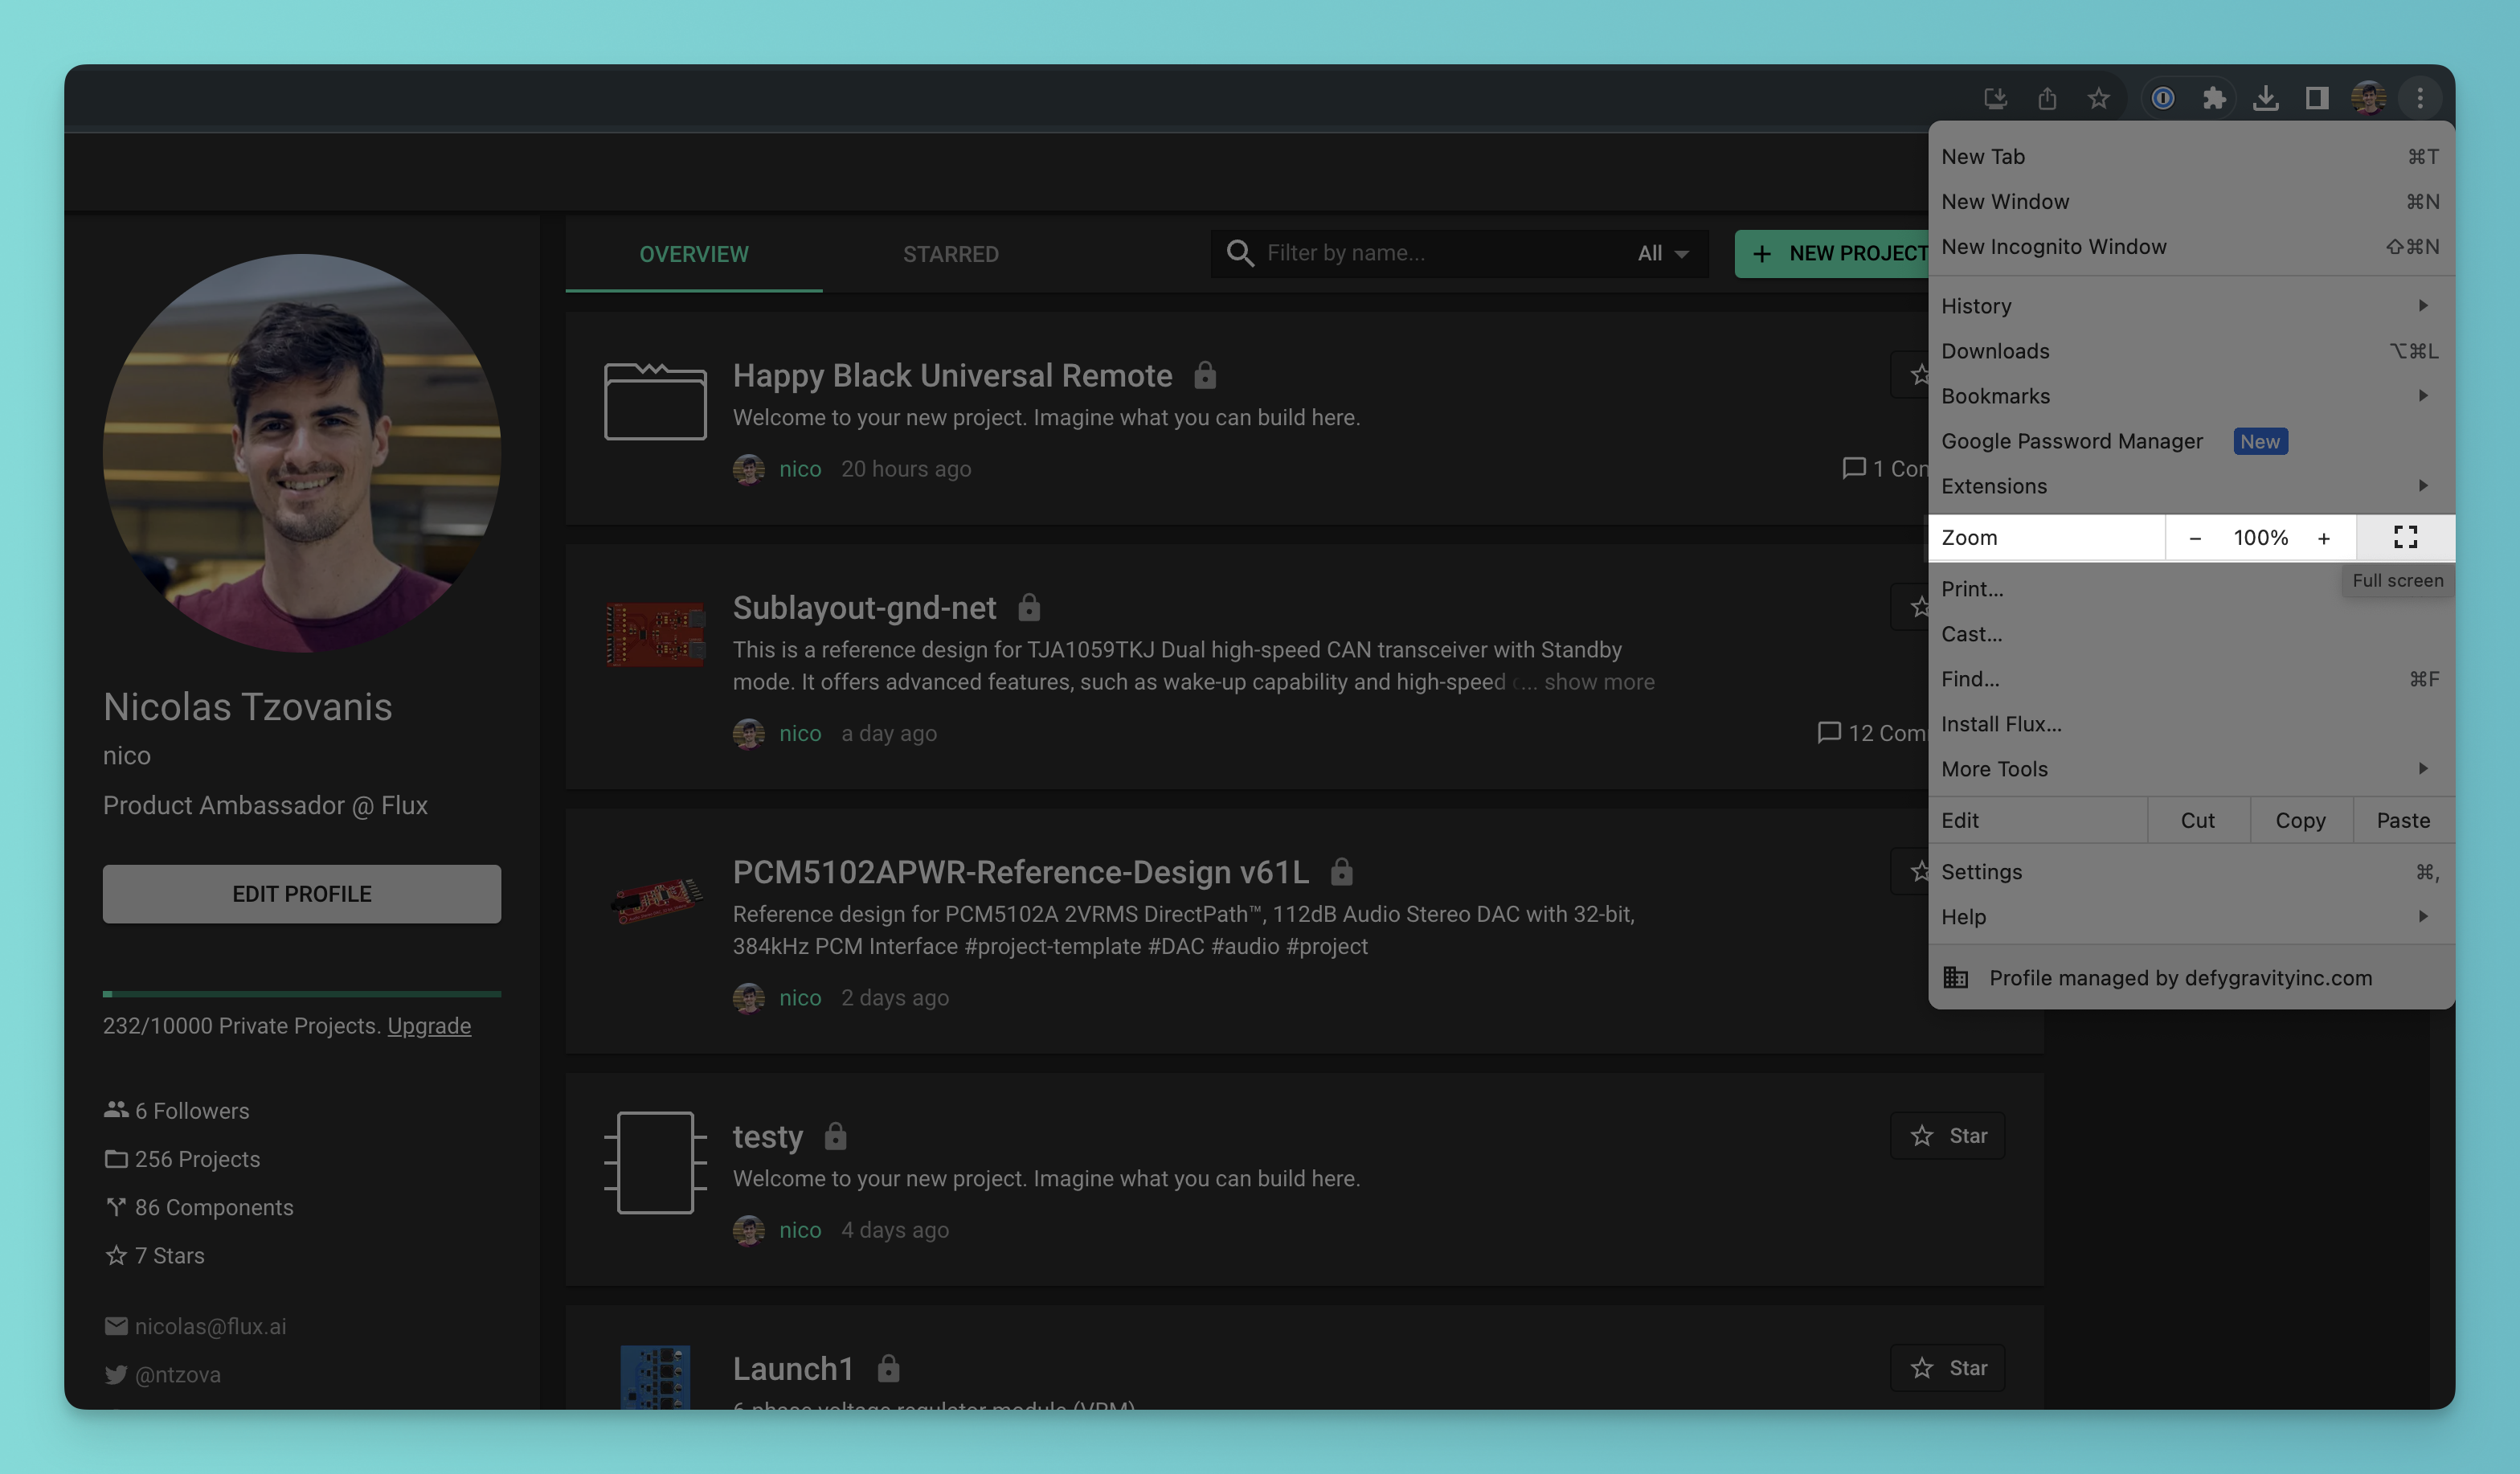This screenshot has width=2520, height=1474.
Task: Click the private projects usage progress bar
Action: pyautogui.click(x=302, y=994)
